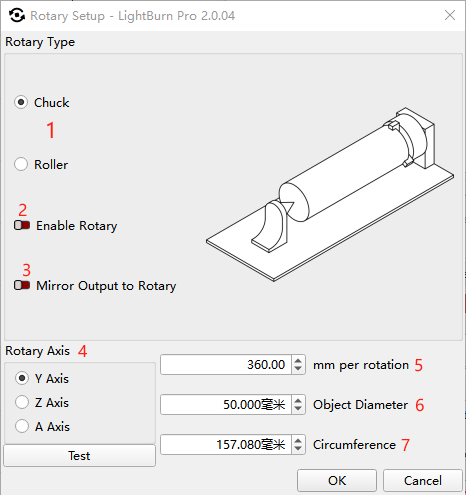This screenshot has height=495, width=466.
Task: Confirm settings with the OK button
Action: 337,481
